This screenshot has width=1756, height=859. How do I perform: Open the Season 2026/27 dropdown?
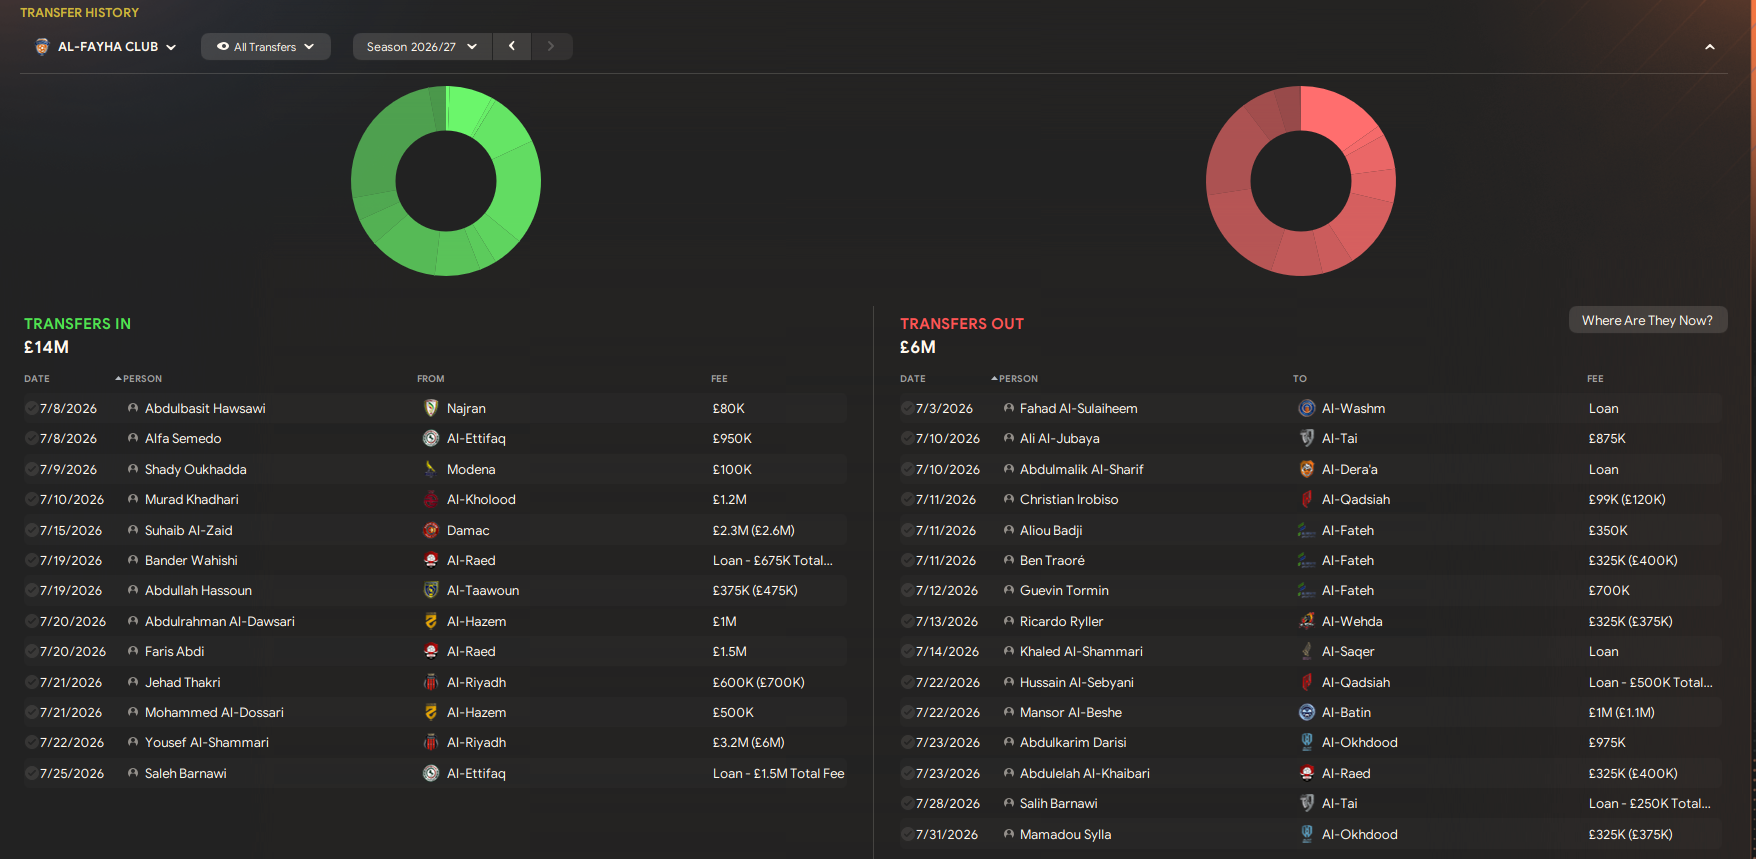click(x=421, y=47)
